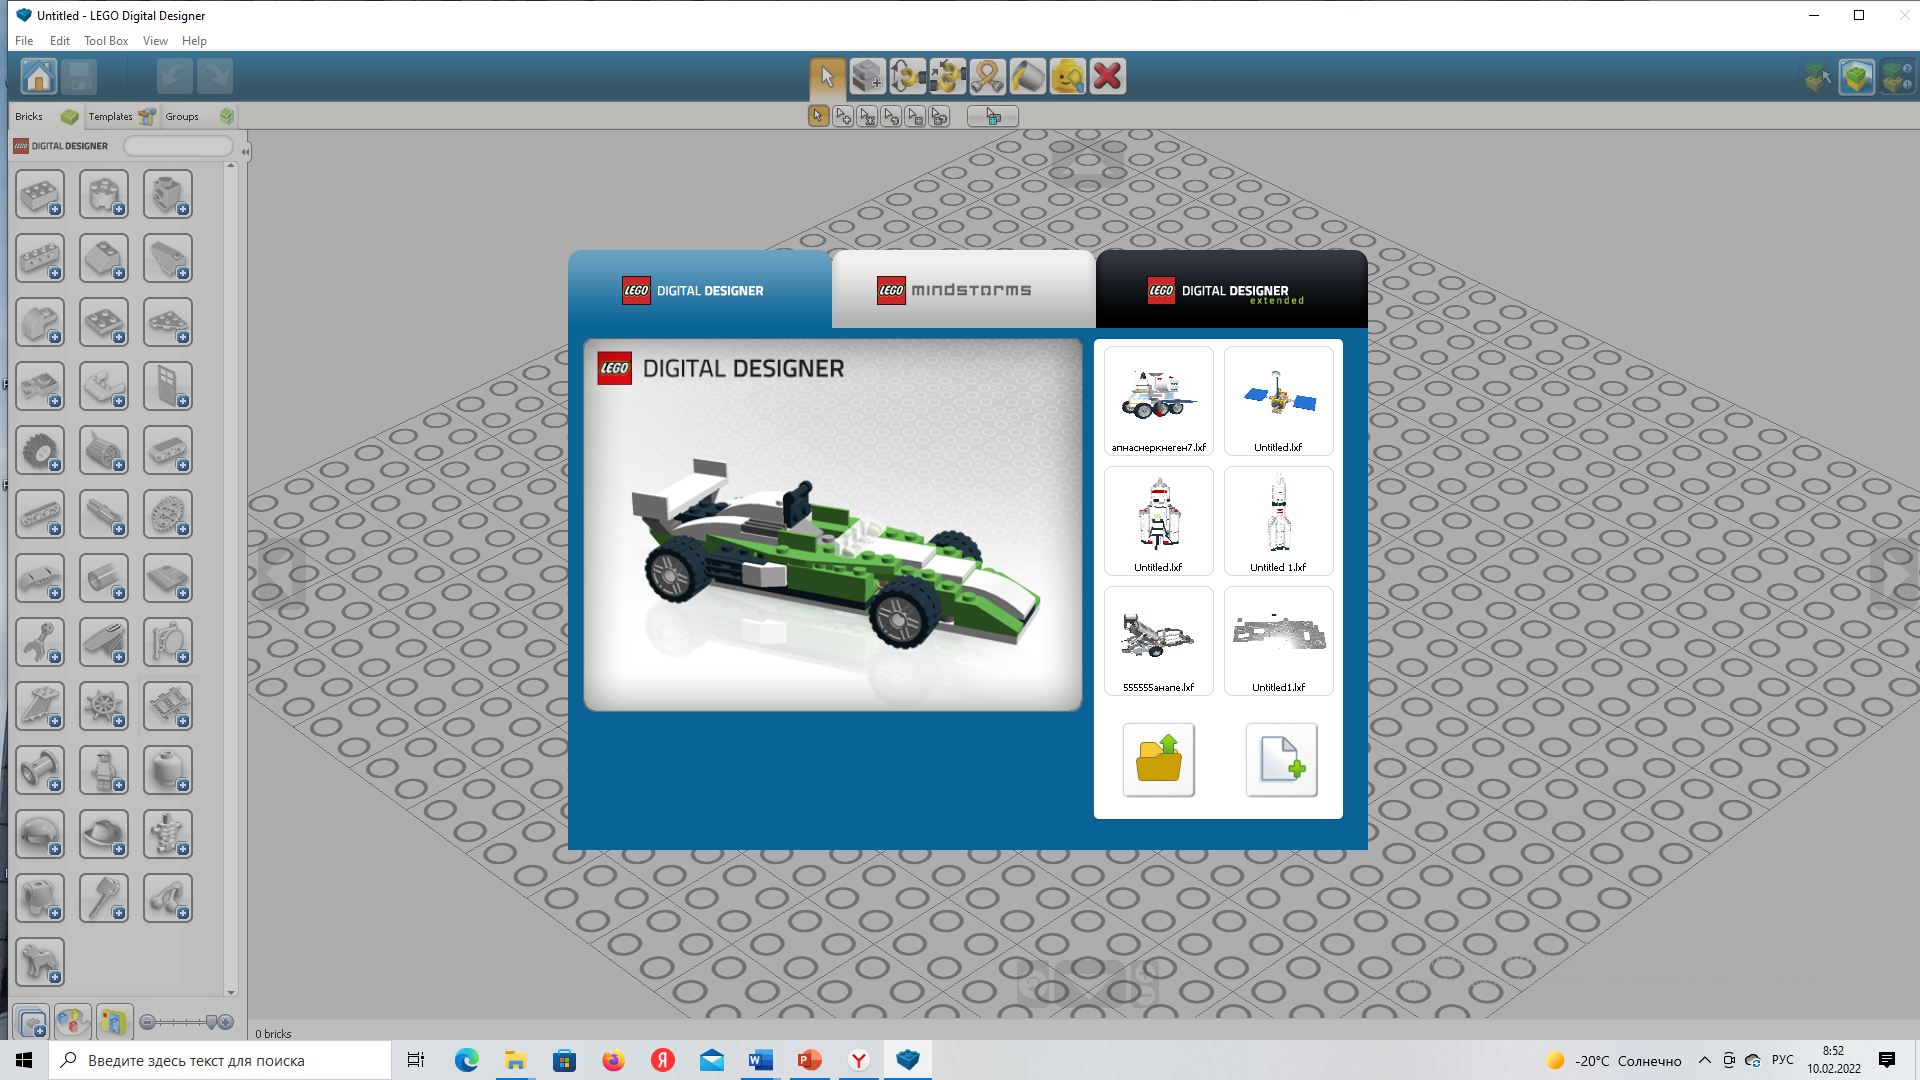Open the helmet brick category
Image resolution: width=1920 pixels, height=1080 pixels.
40,835
